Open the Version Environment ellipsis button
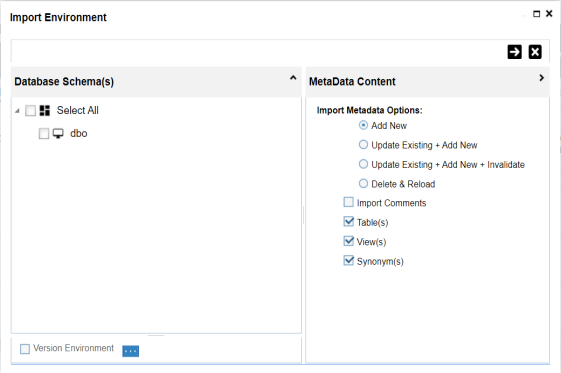The width and height of the screenshot is (561, 373). [x=131, y=351]
